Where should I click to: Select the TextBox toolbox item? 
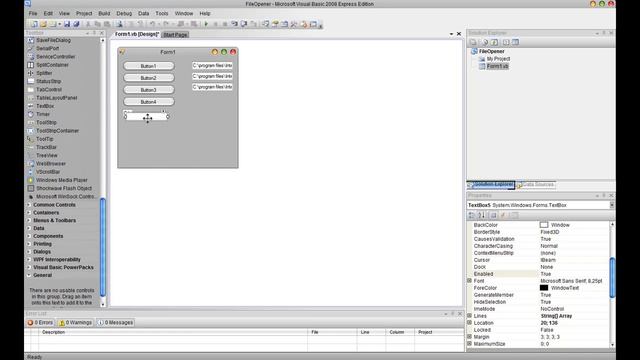(x=45, y=106)
